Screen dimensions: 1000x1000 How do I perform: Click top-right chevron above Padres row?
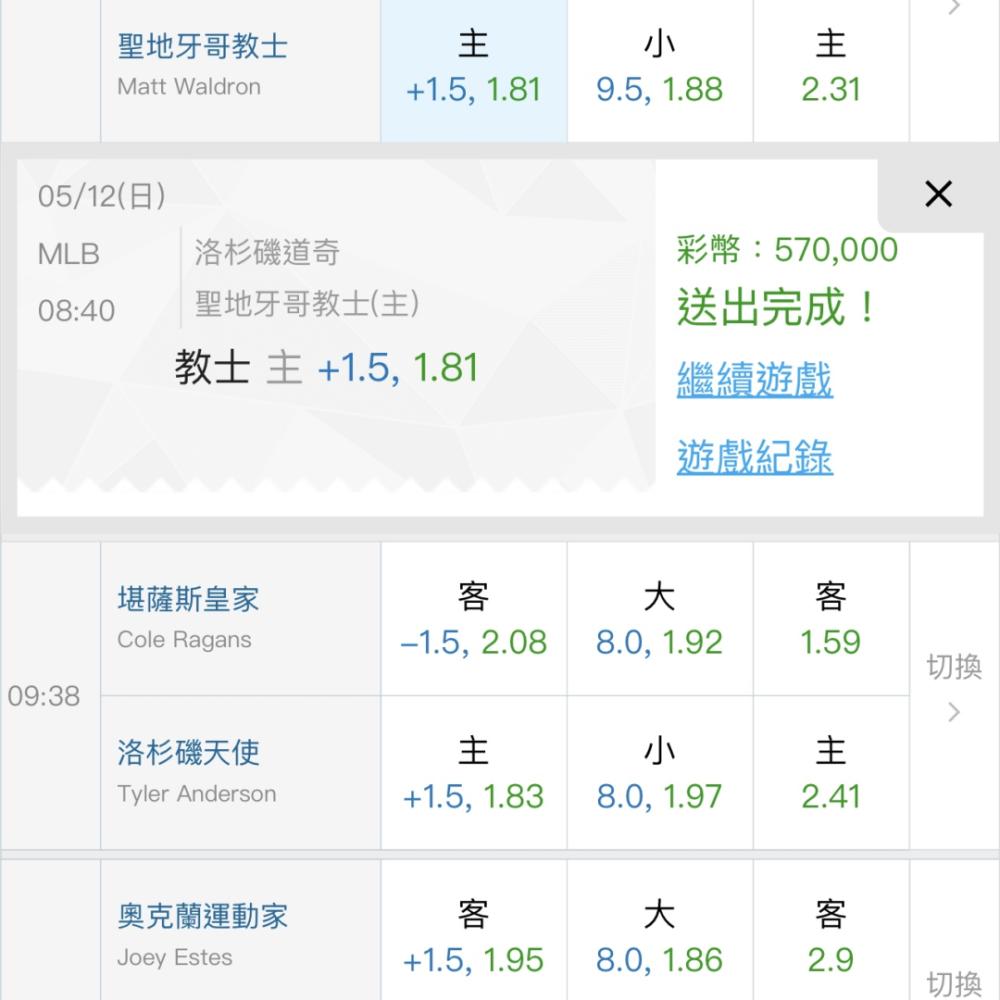click(954, 8)
